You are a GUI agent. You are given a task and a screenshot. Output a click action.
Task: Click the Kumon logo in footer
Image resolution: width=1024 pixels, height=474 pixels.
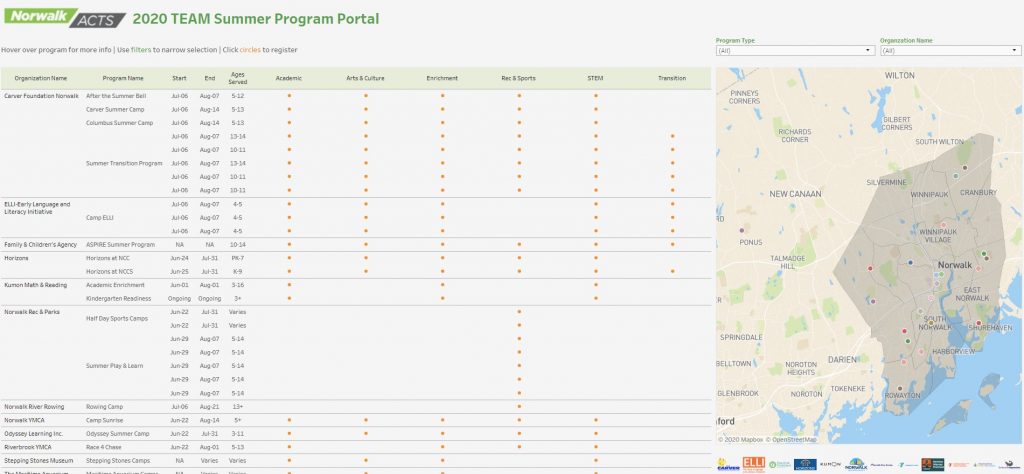point(831,464)
